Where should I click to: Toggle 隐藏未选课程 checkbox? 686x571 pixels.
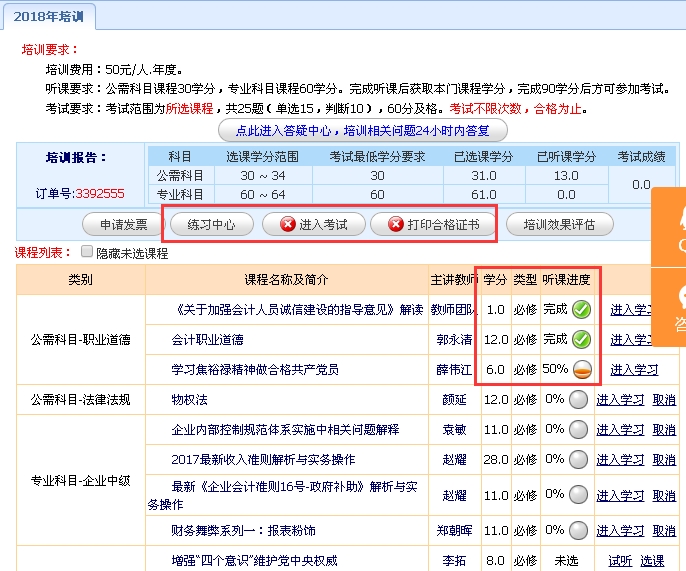[x=87, y=252]
